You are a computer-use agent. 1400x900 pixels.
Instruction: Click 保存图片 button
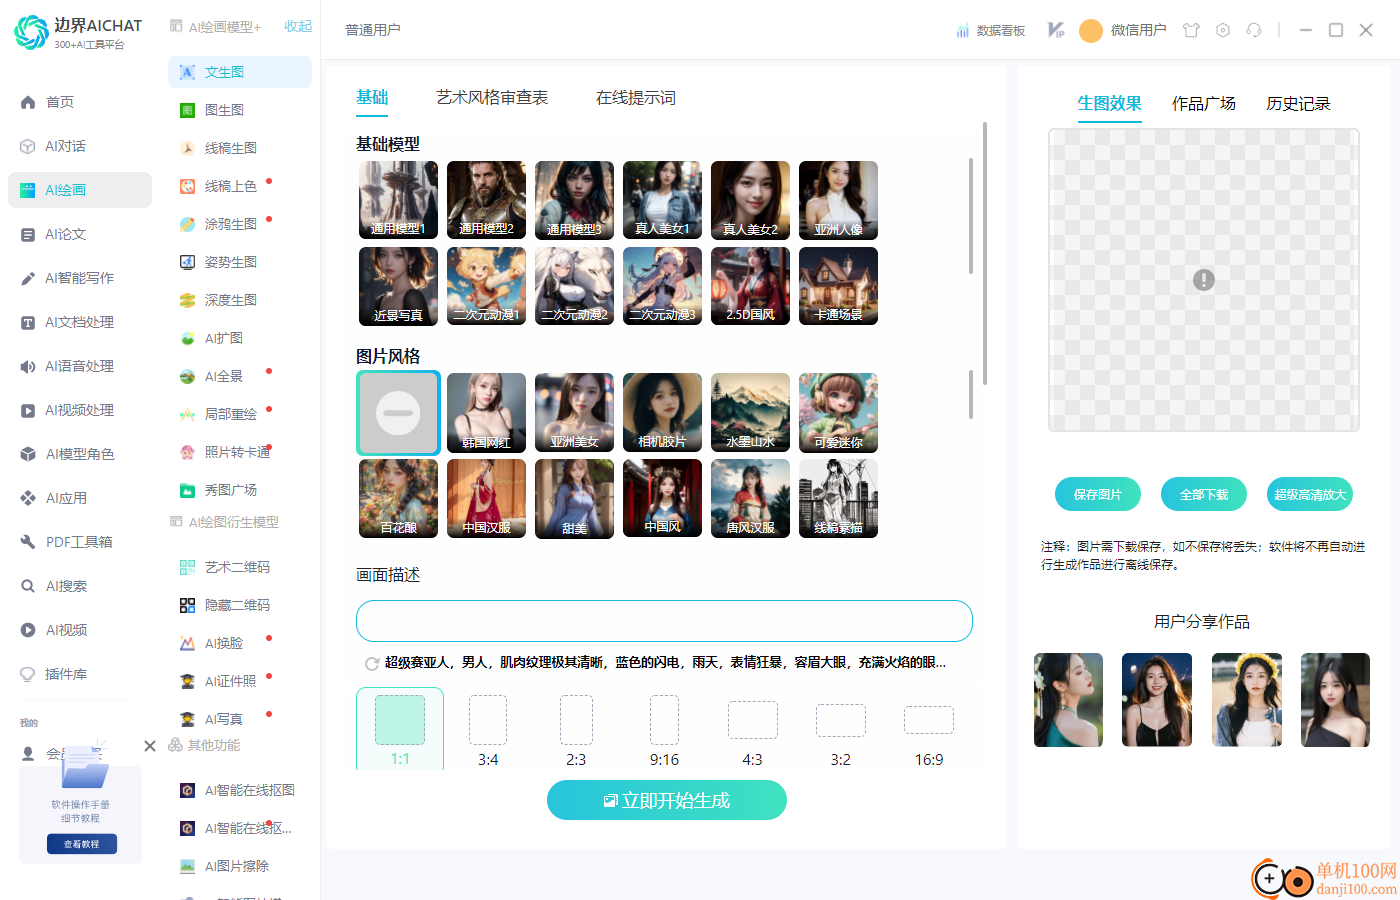click(x=1098, y=494)
